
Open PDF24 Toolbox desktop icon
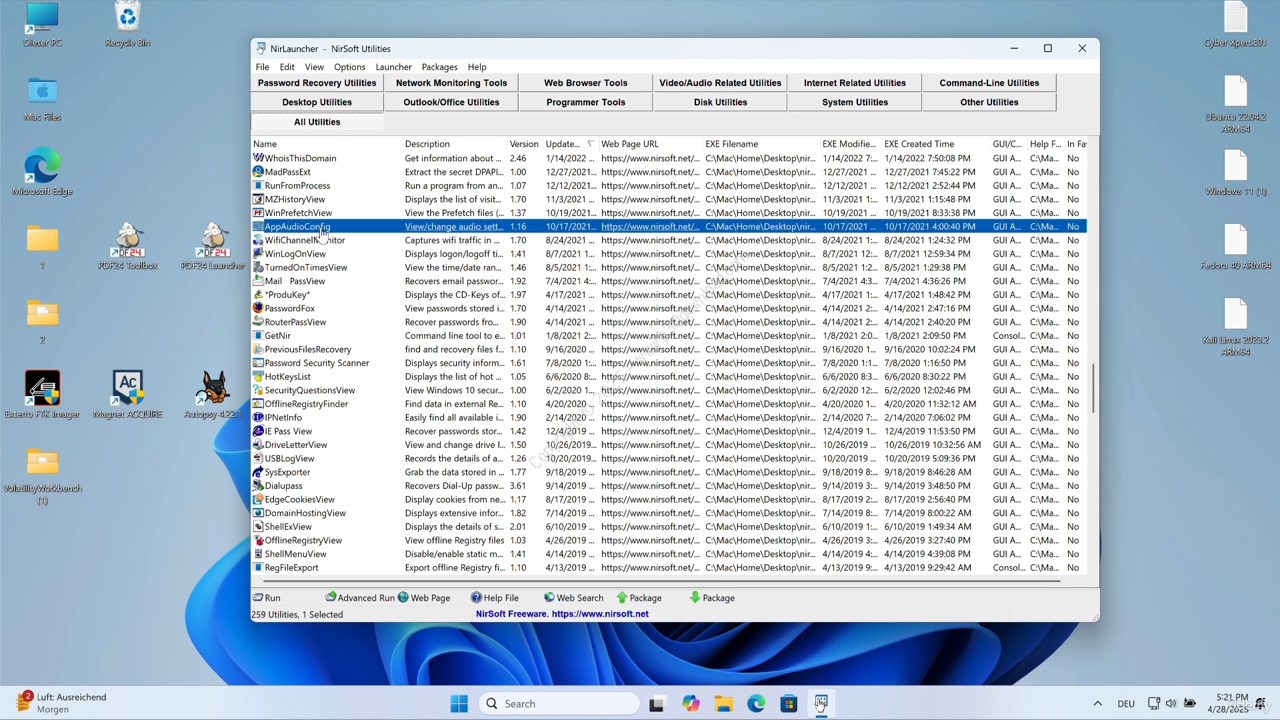click(128, 247)
